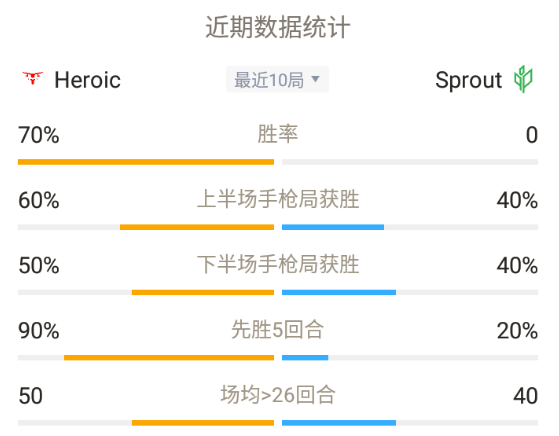Click Heroic's orange 70% win rate bar
Viewport: 559px width, 436px height.
(x=146, y=162)
